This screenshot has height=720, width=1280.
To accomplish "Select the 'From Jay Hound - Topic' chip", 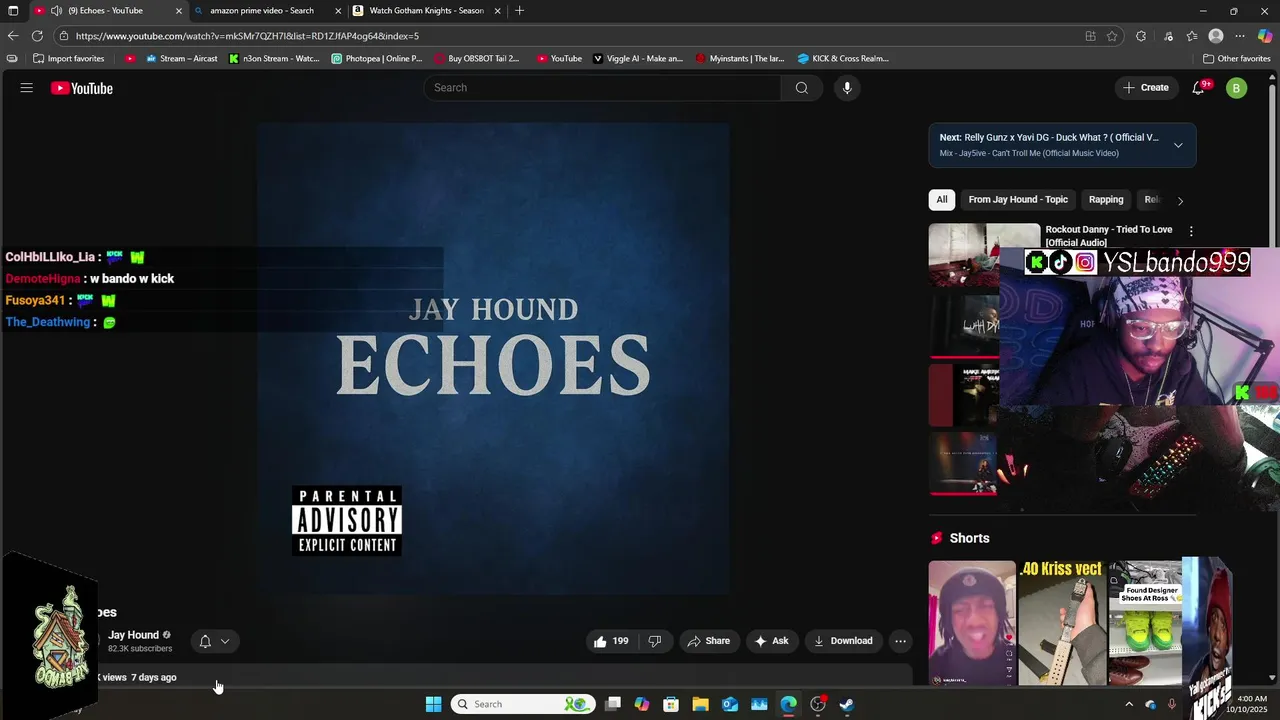I will 1018,200.
